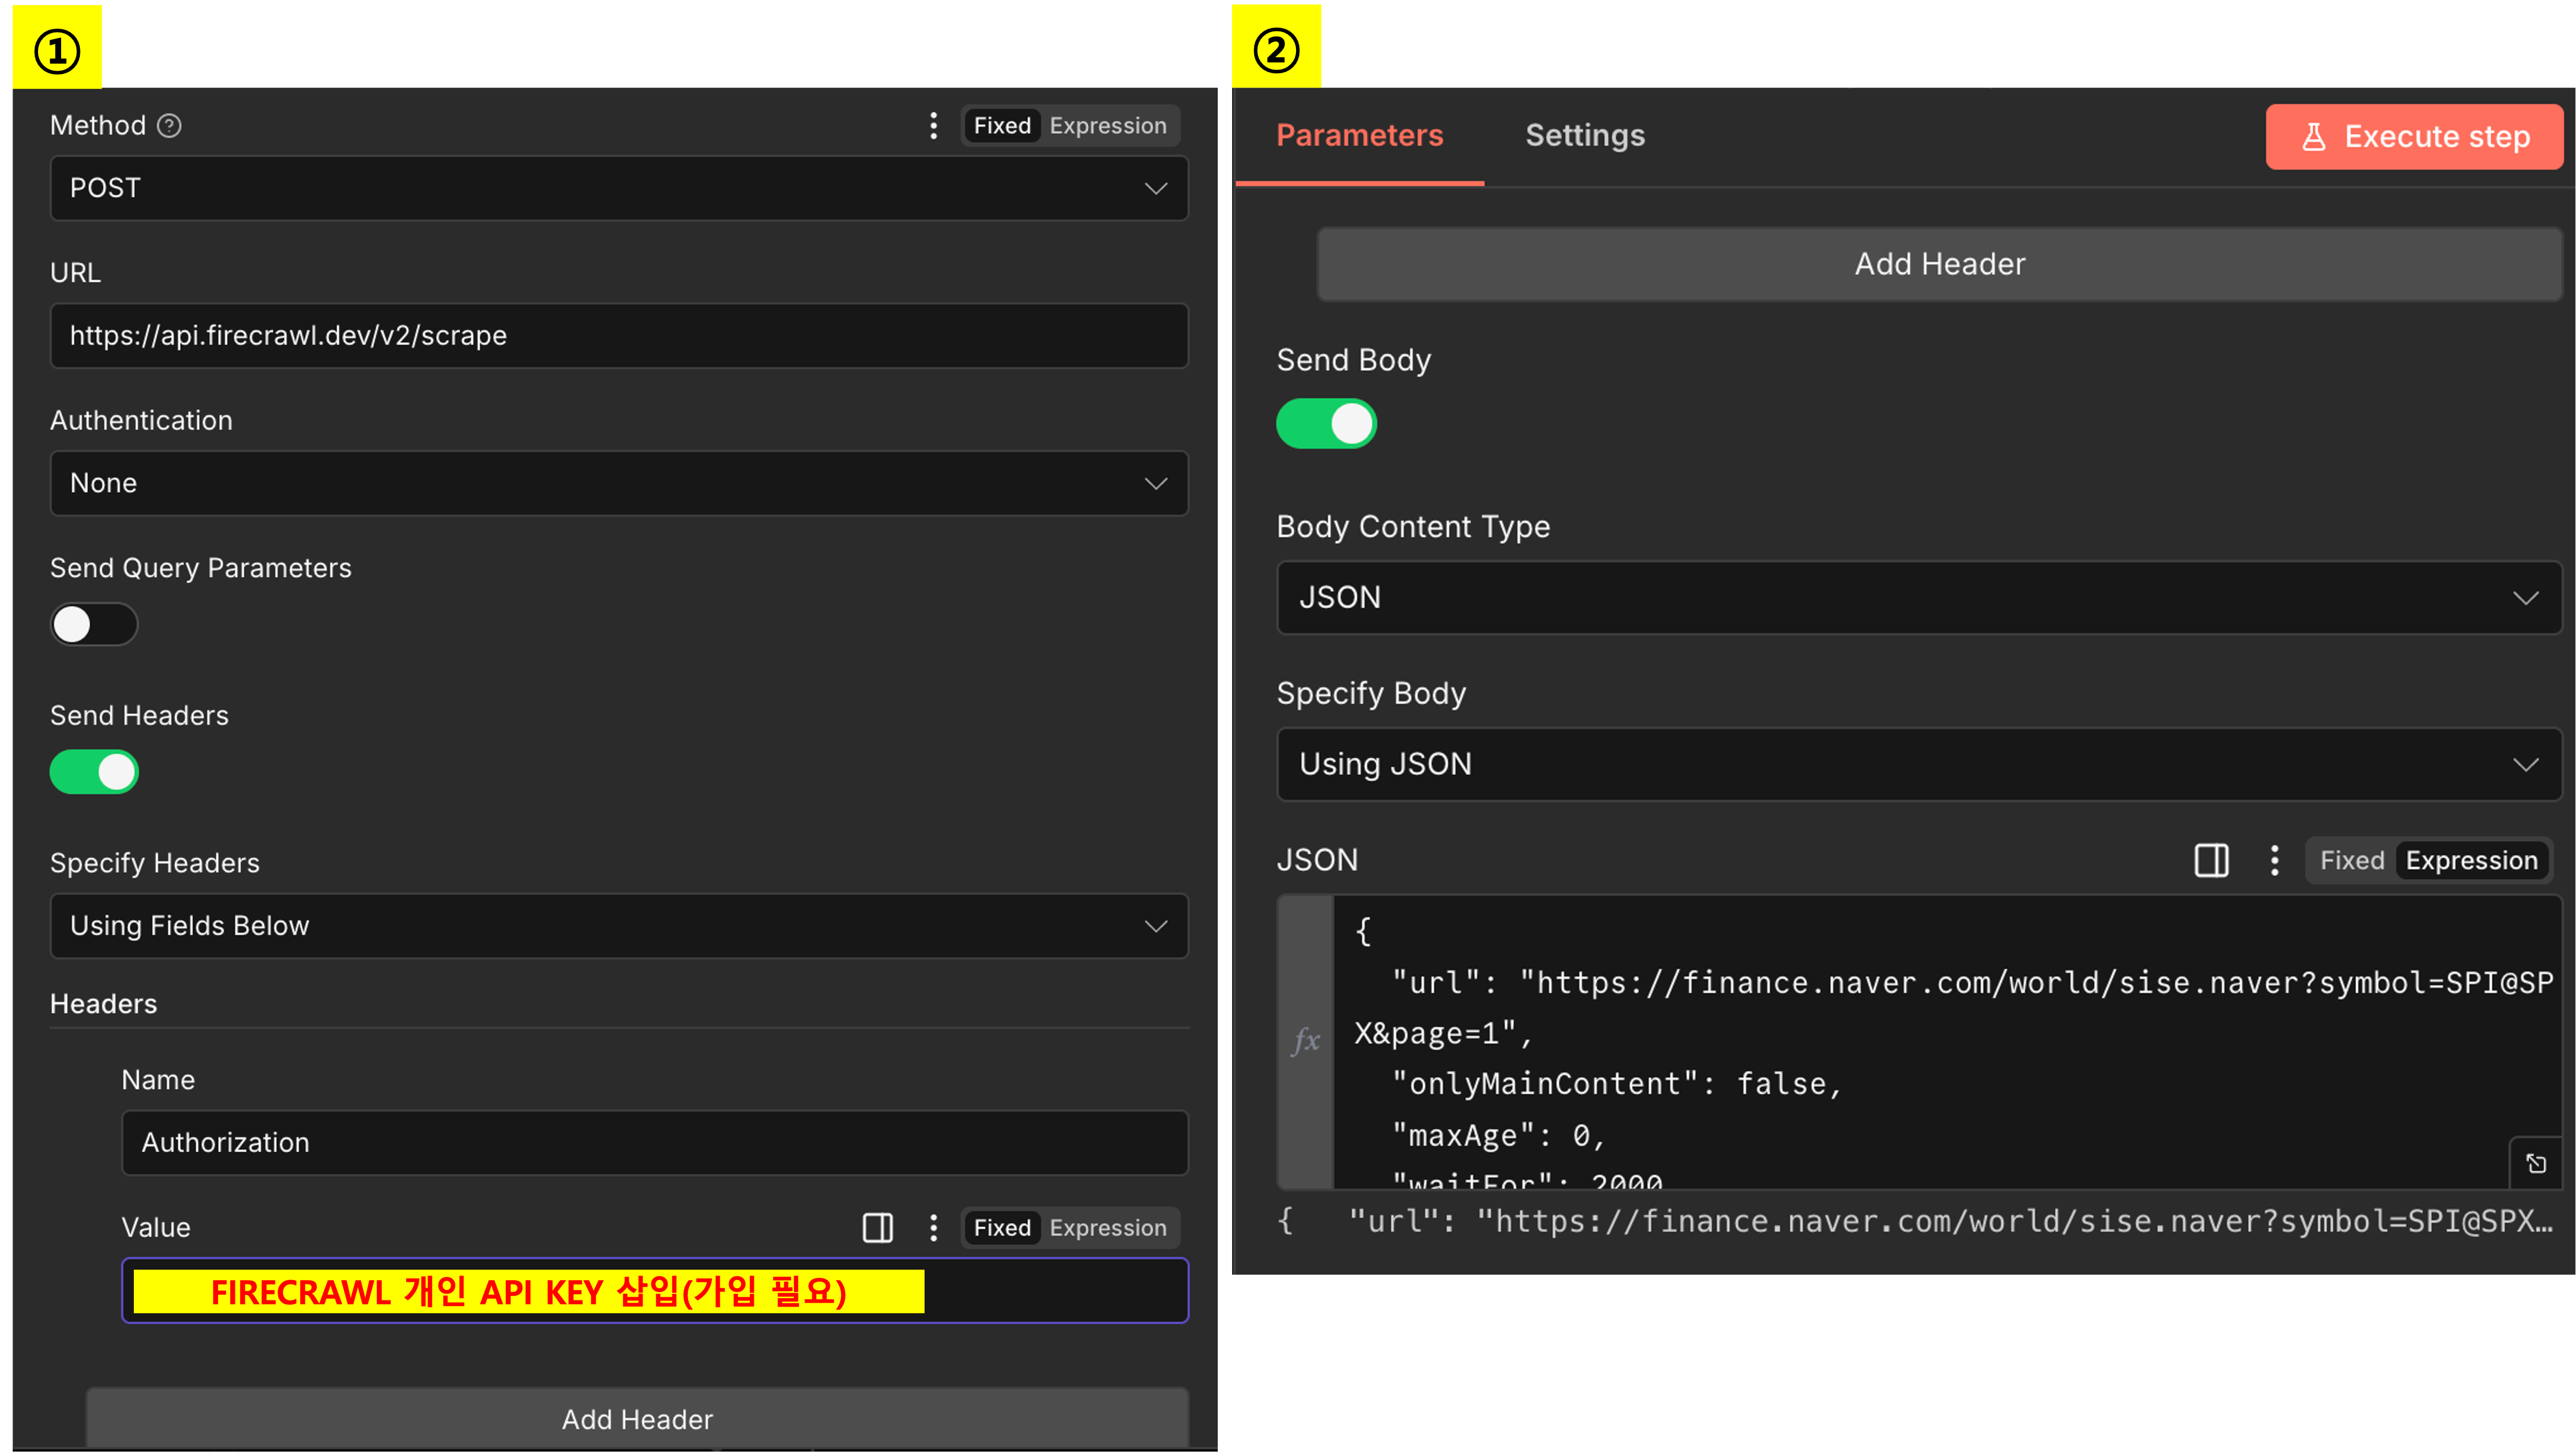Turn off the Send Body switch
This screenshot has height=1452, width=2576.
click(x=1326, y=424)
